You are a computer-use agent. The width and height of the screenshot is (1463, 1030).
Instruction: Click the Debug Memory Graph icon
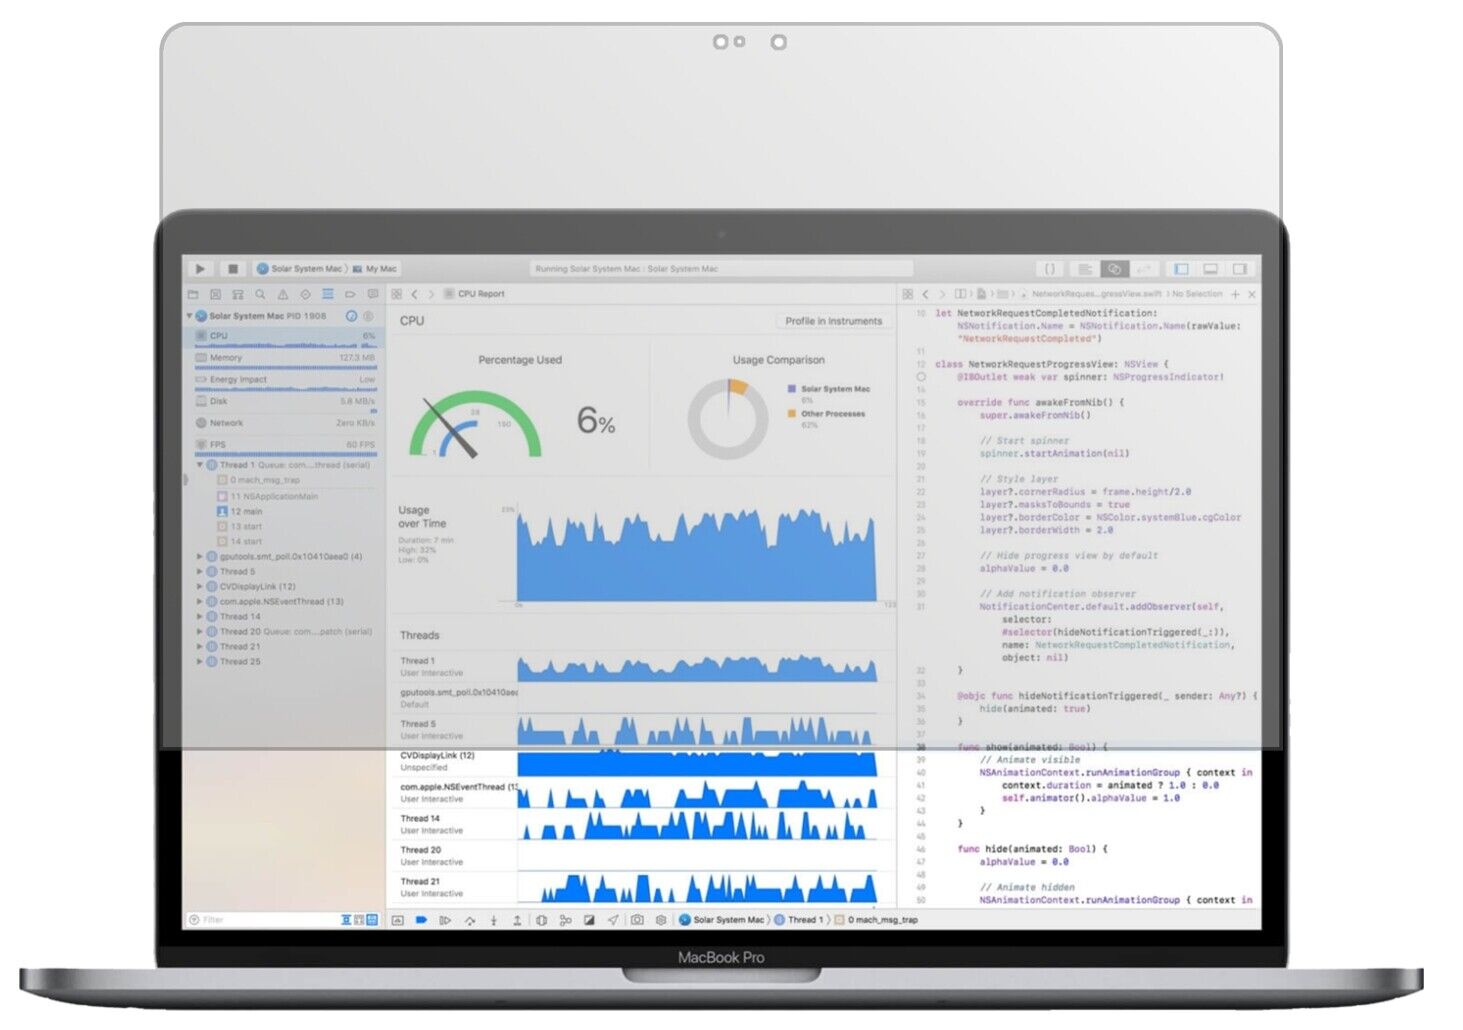tap(565, 920)
